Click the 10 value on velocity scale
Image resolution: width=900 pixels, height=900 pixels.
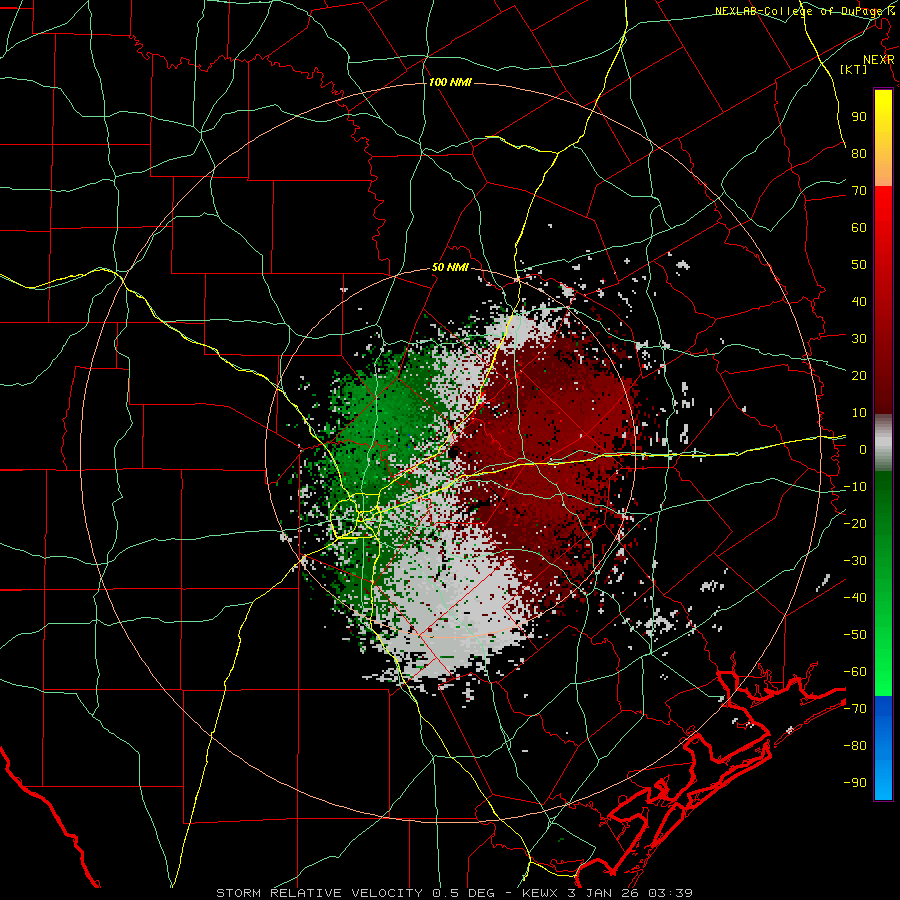(859, 413)
